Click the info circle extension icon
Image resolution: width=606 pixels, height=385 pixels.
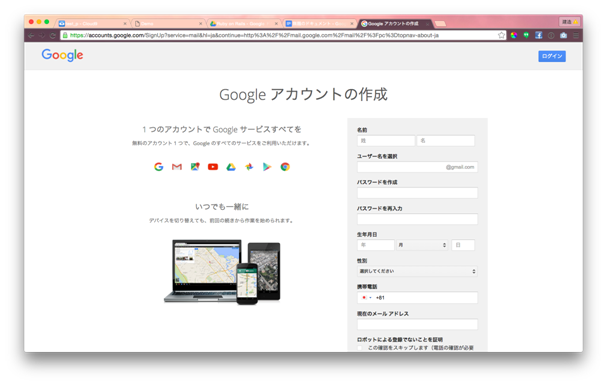tap(551, 35)
